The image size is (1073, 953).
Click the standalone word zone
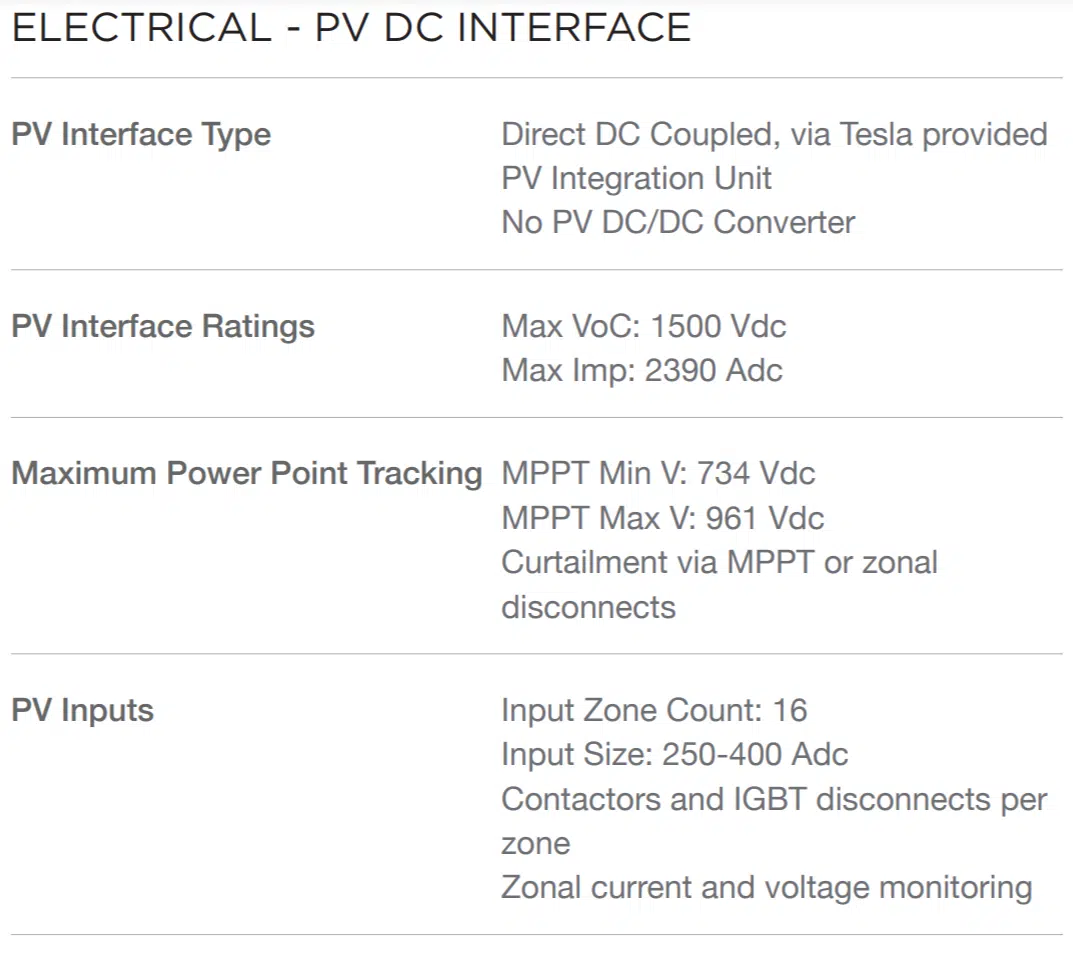click(535, 843)
